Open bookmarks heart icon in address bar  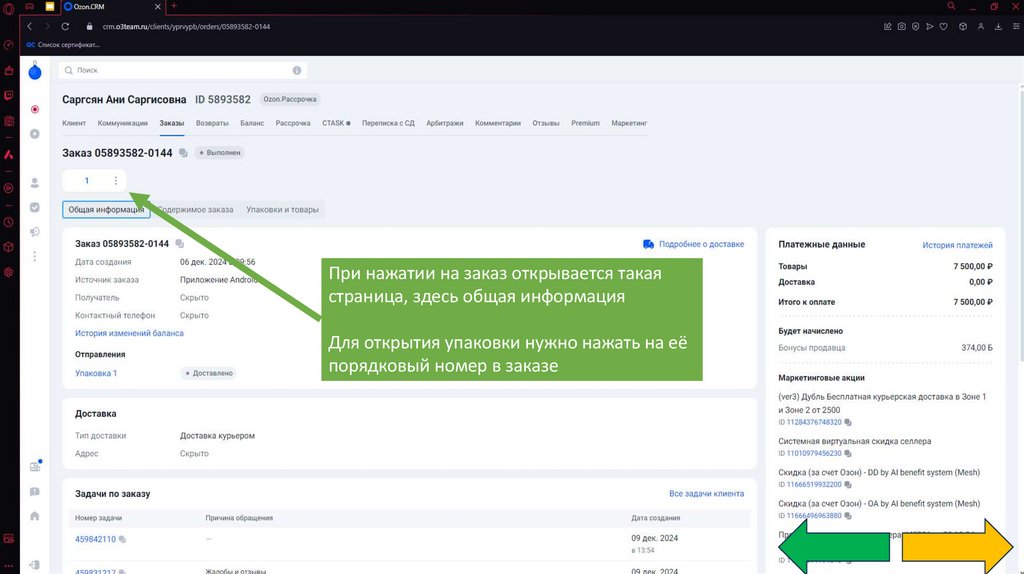click(943, 27)
